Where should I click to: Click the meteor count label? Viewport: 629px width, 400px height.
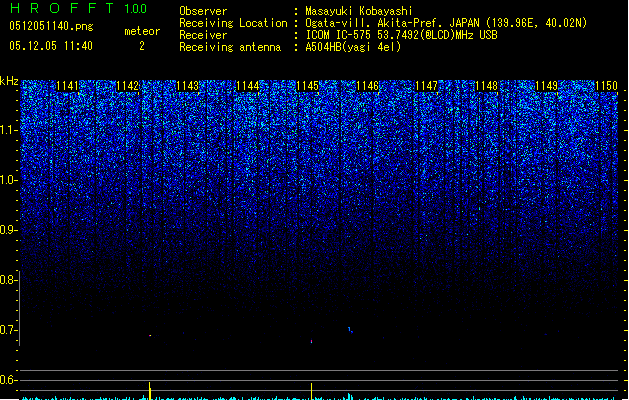click(x=142, y=31)
